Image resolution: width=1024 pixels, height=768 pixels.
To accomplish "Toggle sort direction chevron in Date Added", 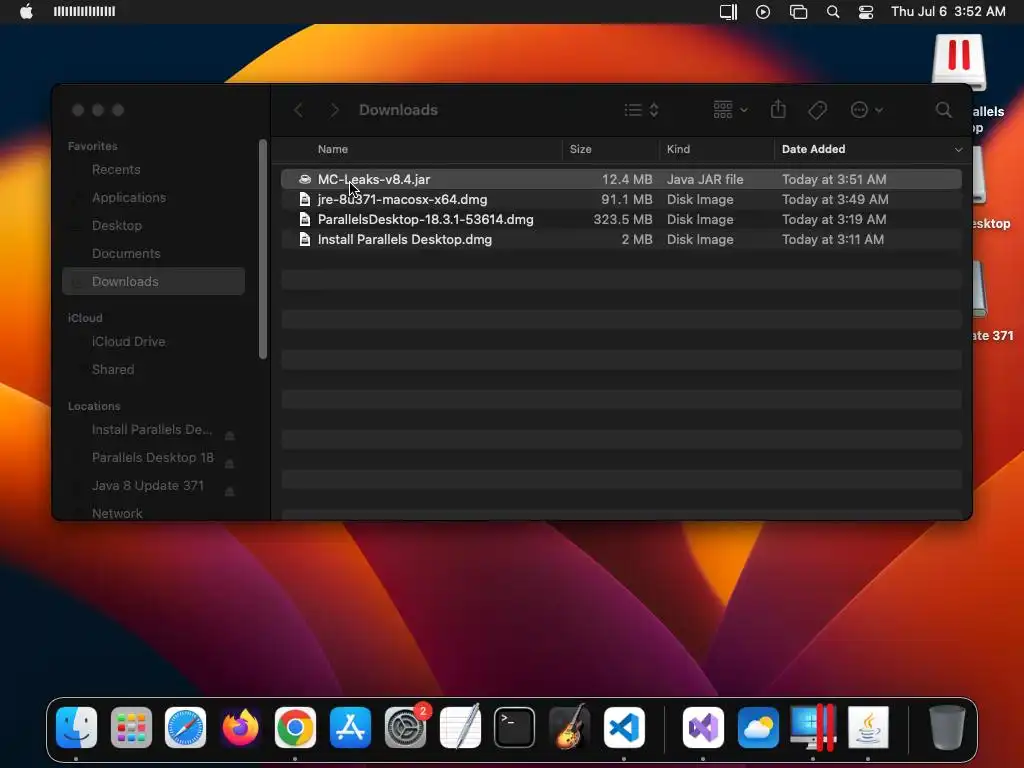I will tap(958, 150).
